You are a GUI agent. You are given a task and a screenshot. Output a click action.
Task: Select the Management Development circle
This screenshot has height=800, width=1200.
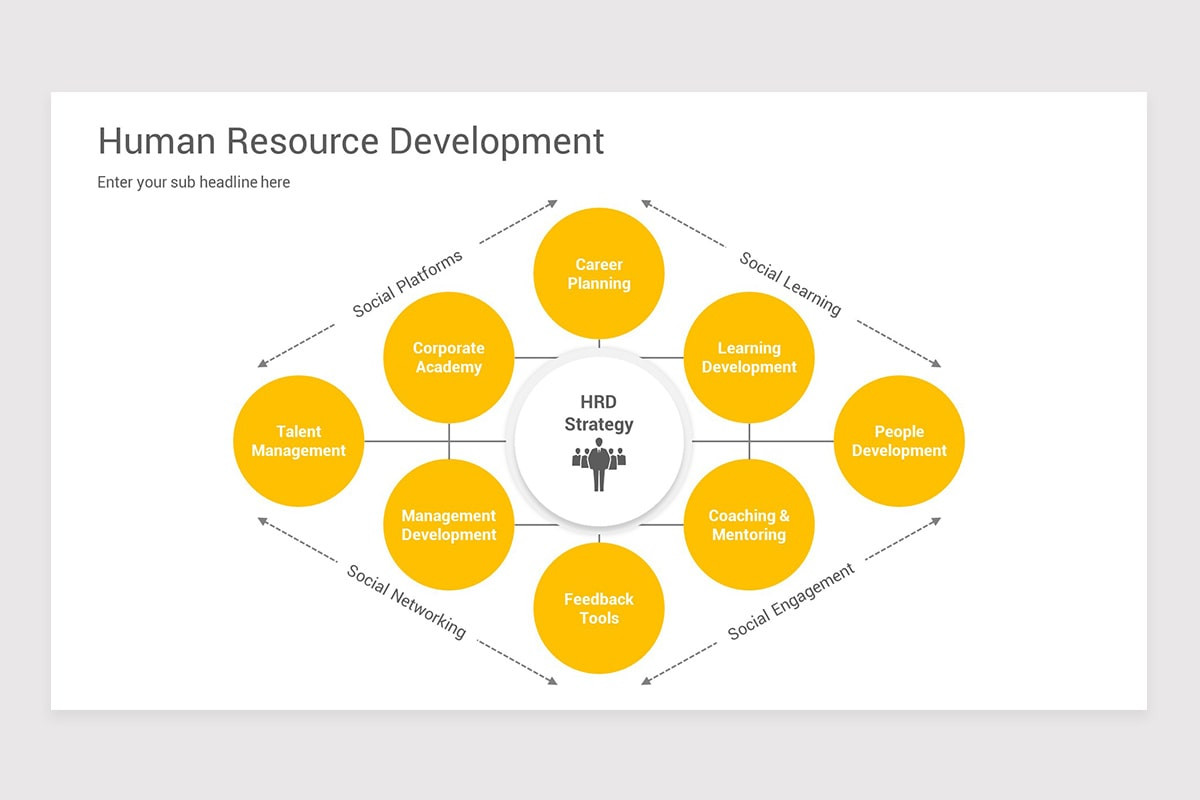click(448, 525)
